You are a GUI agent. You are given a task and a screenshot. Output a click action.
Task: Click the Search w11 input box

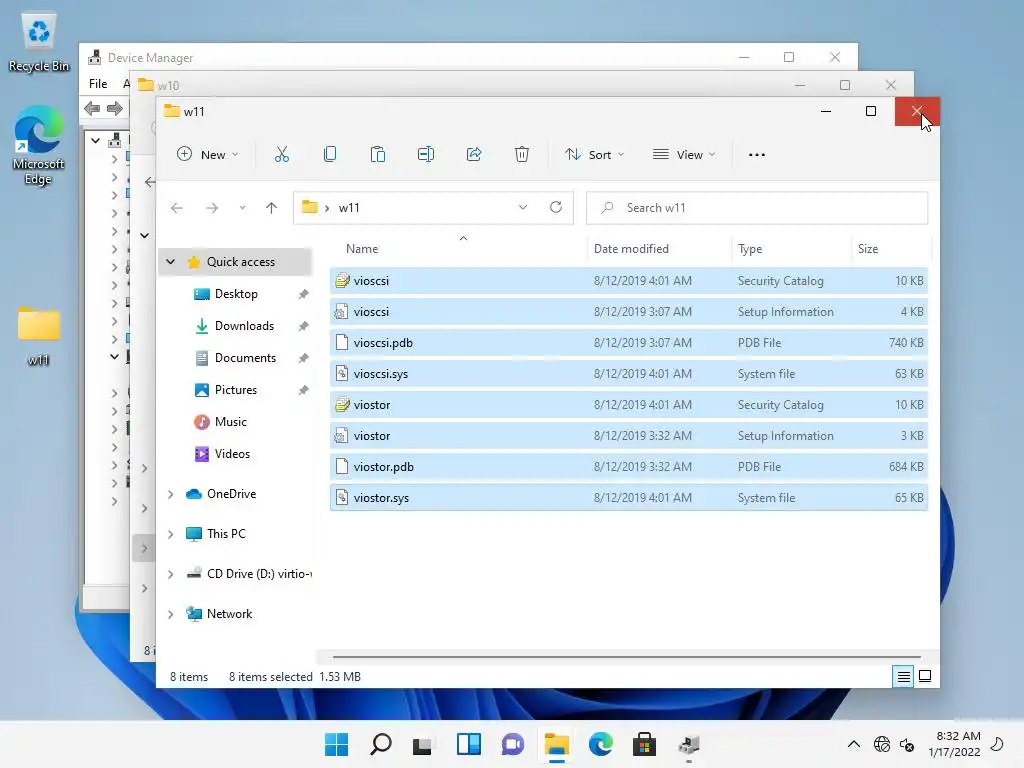click(757, 208)
